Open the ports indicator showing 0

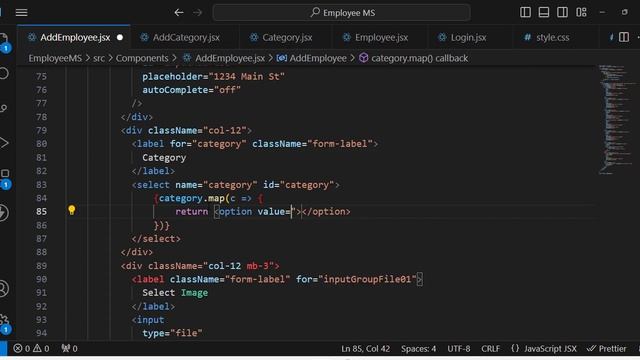69,349
